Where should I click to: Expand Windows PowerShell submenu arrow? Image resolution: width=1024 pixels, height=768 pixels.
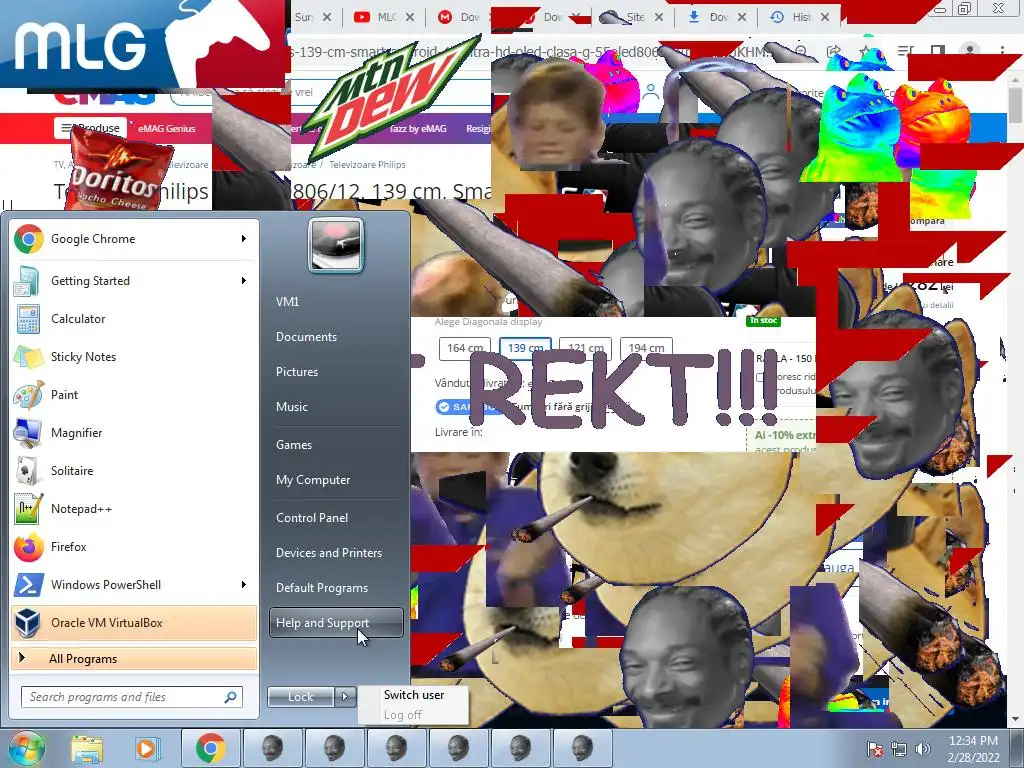click(x=244, y=584)
